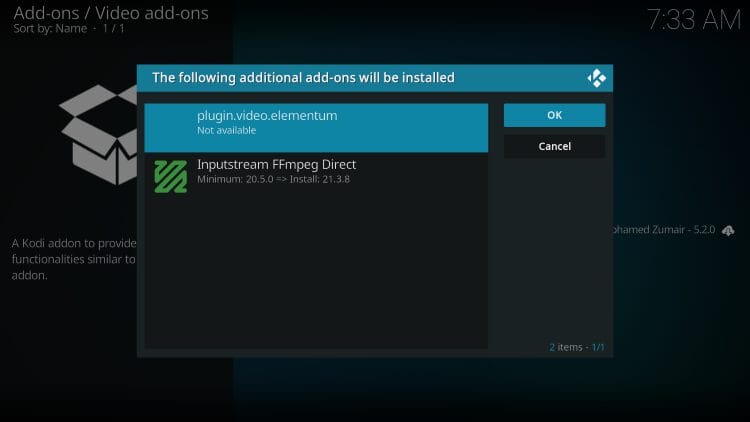Click the 'Sort by: Name' label
The height and width of the screenshot is (422, 750).
pos(50,30)
